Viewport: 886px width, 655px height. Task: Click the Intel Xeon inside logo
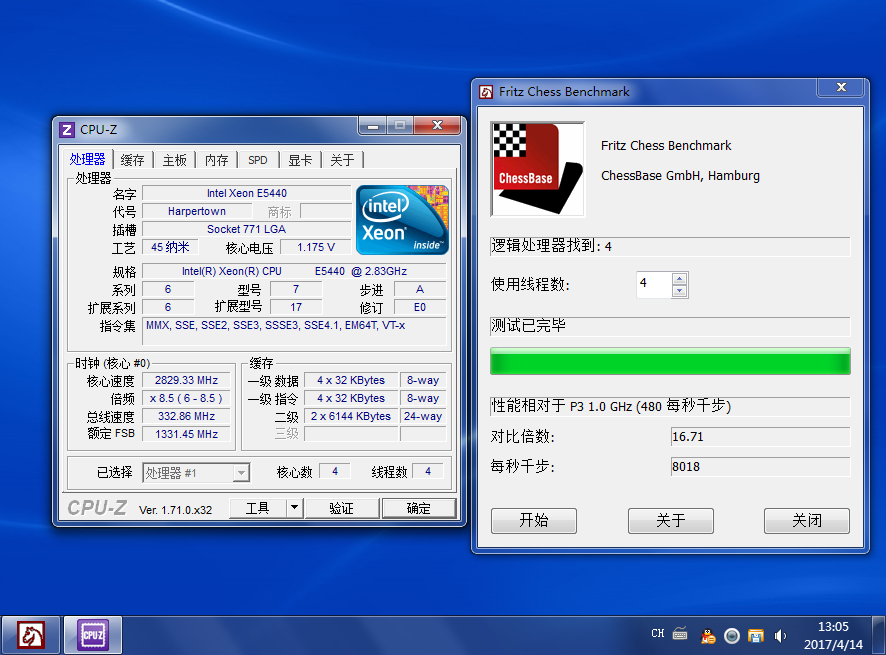point(402,220)
